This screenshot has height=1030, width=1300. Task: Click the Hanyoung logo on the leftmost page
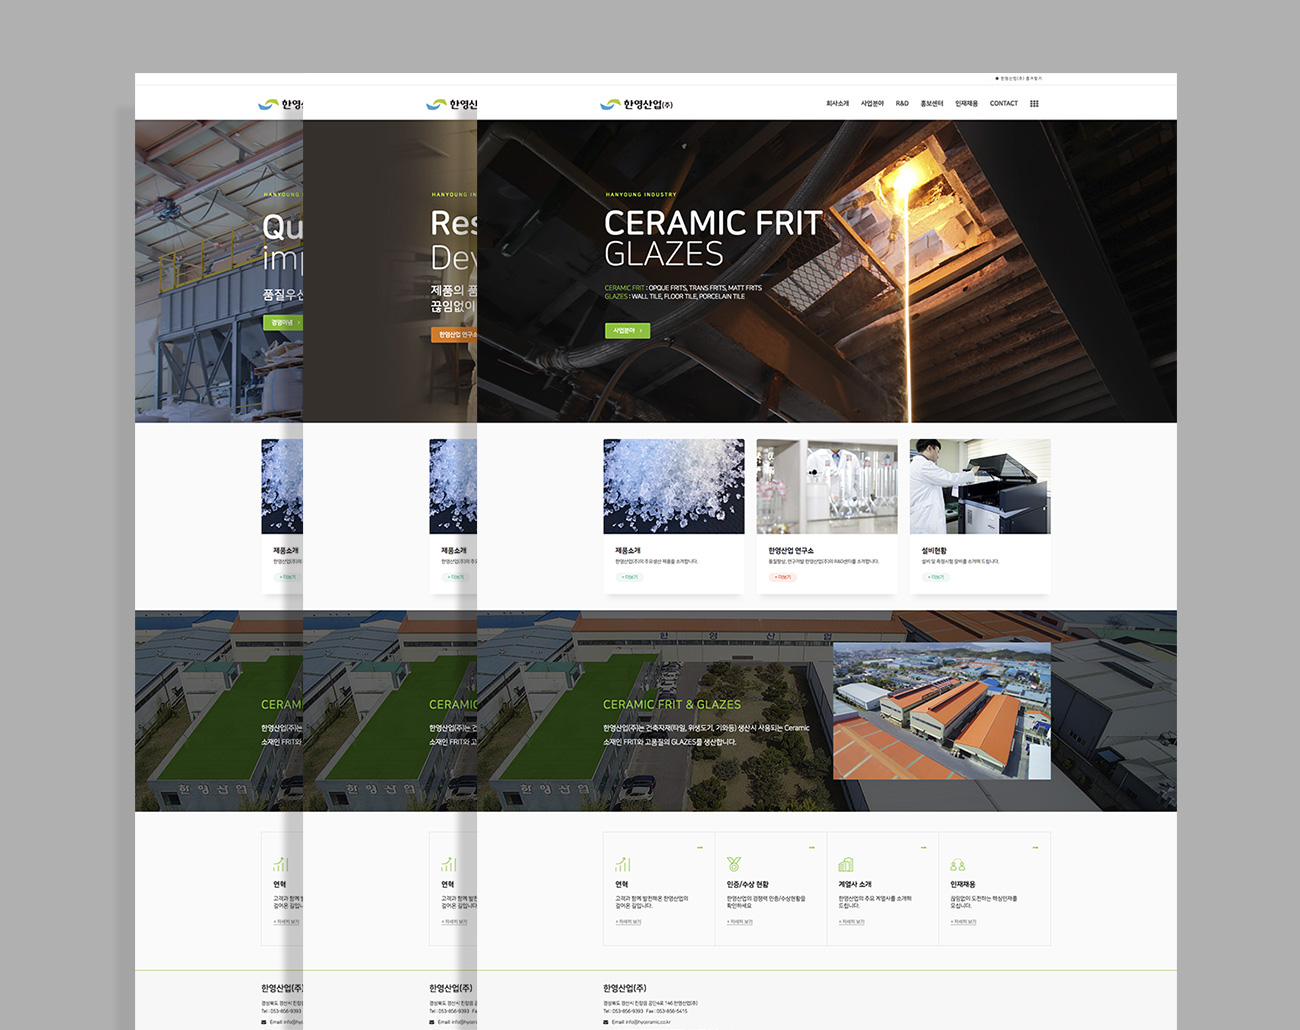[281, 104]
